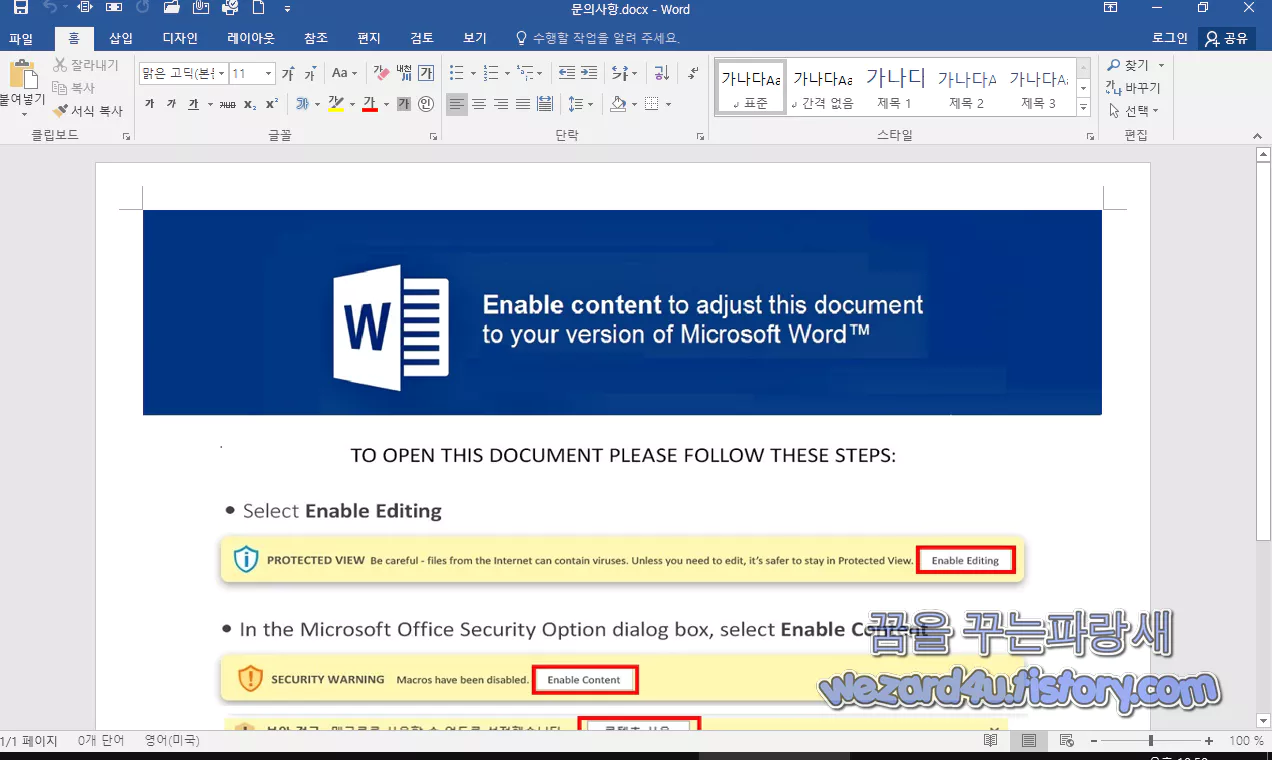
Task: Open the File (파일) tab
Action: [x=20, y=39]
